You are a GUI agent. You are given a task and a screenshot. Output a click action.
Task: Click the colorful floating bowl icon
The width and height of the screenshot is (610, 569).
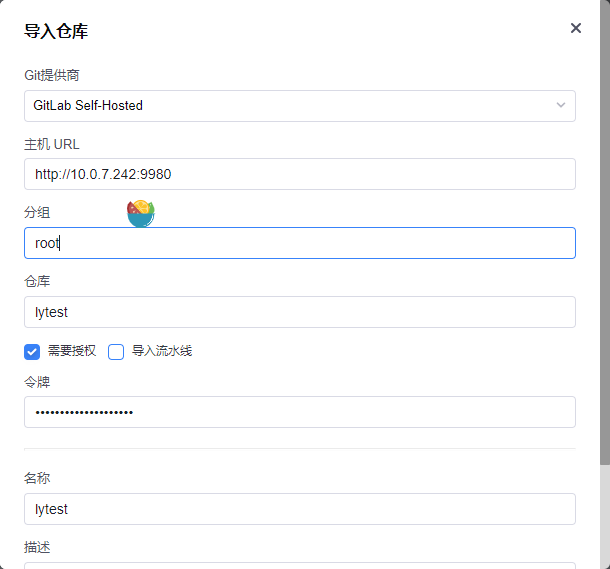(x=141, y=213)
